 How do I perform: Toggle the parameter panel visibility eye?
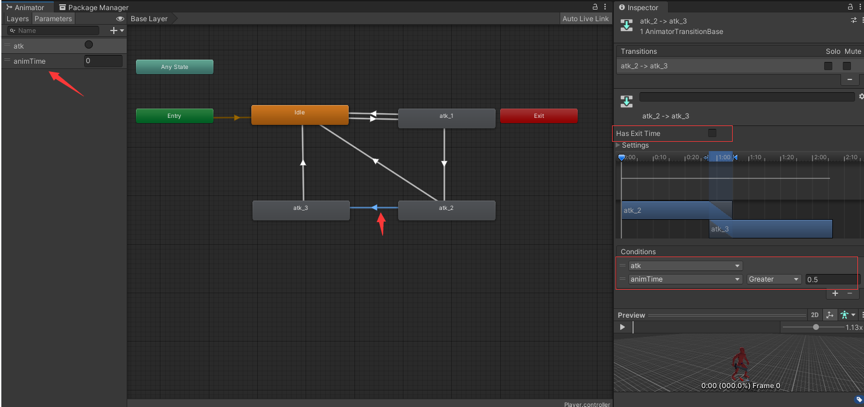coord(120,19)
